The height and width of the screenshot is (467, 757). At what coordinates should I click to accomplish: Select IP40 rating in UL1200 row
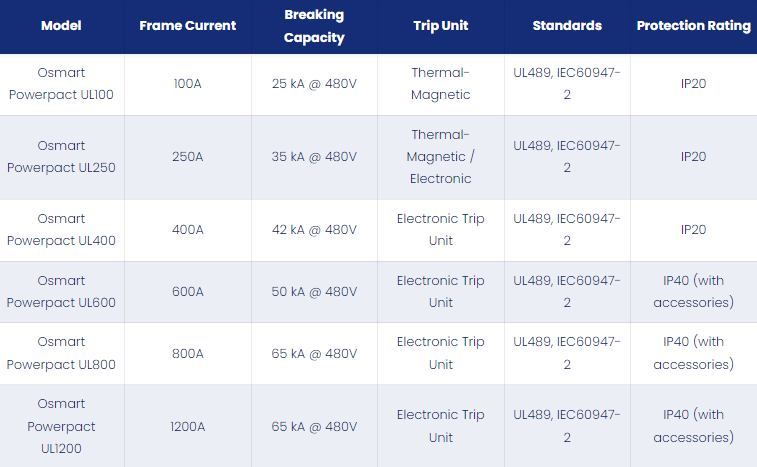tap(694, 426)
